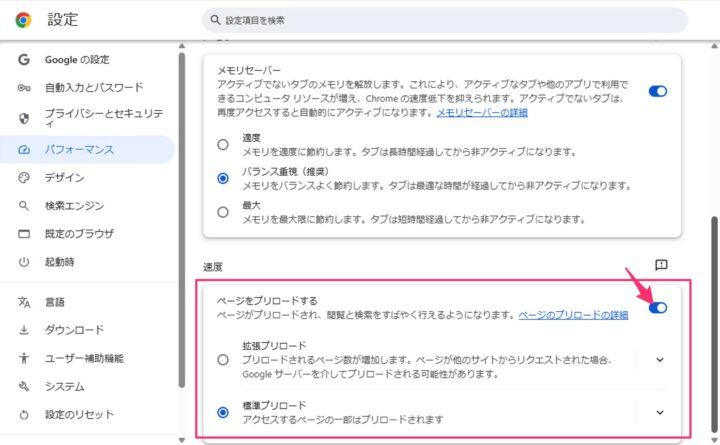Focus the 設定項目を検索 search field
Screen dimensions: 720x445
coord(444,20)
